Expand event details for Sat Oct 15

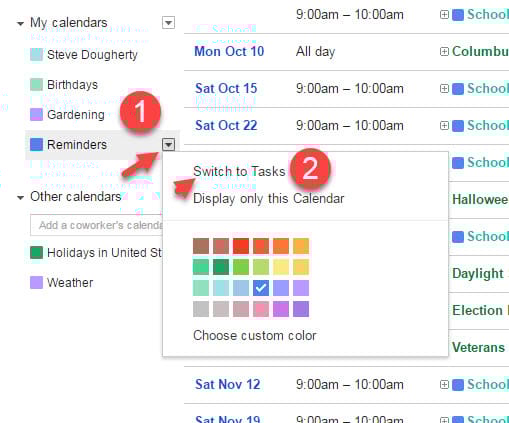pos(444,88)
